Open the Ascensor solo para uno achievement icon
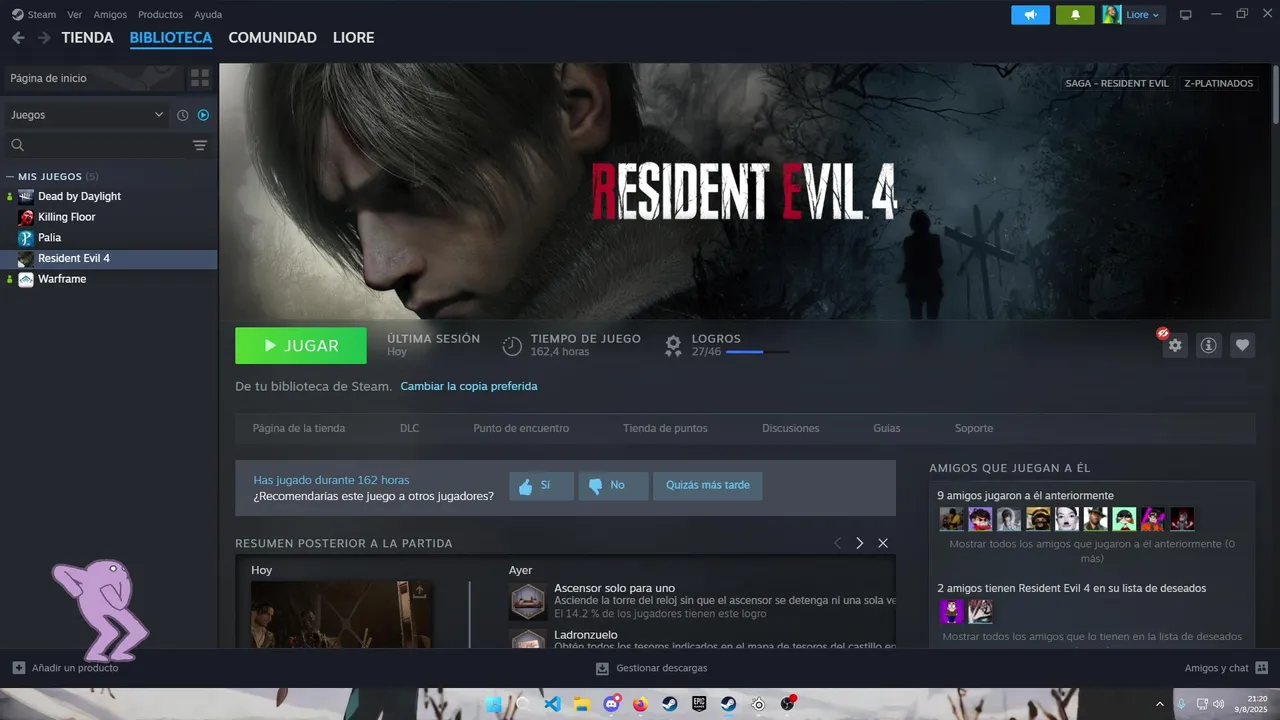This screenshot has height=720, width=1280. (x=528, y=601)
